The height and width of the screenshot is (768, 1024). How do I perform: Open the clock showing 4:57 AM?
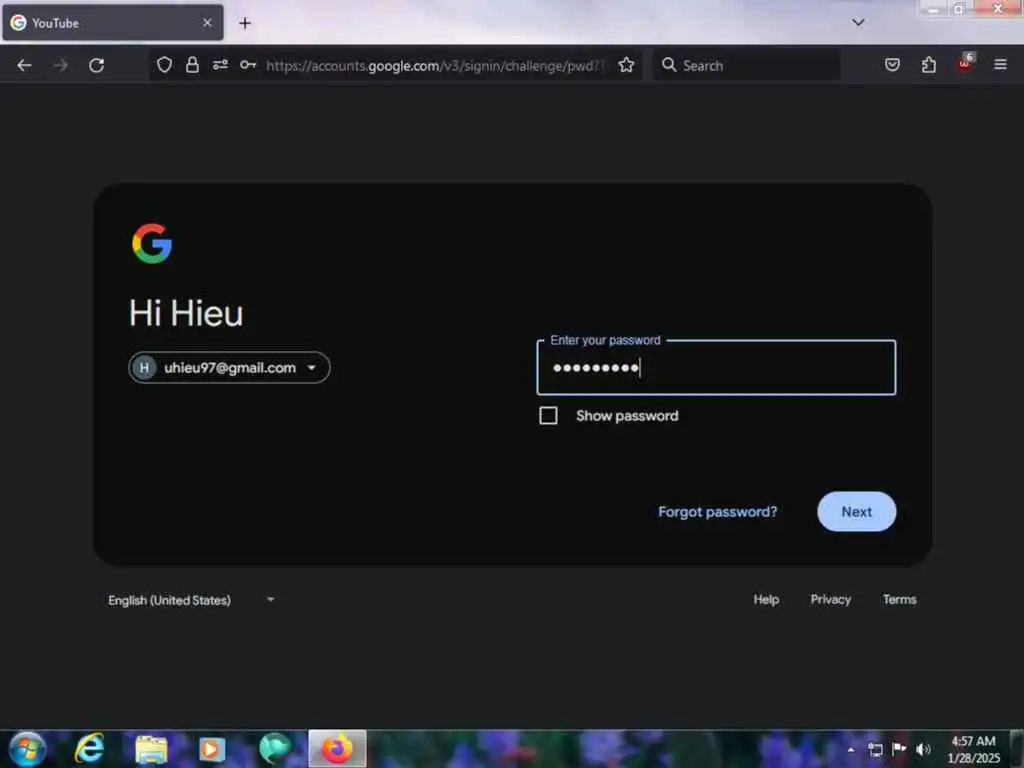click(973, 749)
